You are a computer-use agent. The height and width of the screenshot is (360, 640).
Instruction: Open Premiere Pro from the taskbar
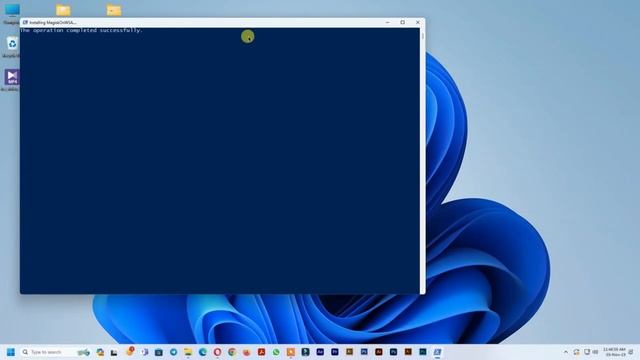pos(335,352)
